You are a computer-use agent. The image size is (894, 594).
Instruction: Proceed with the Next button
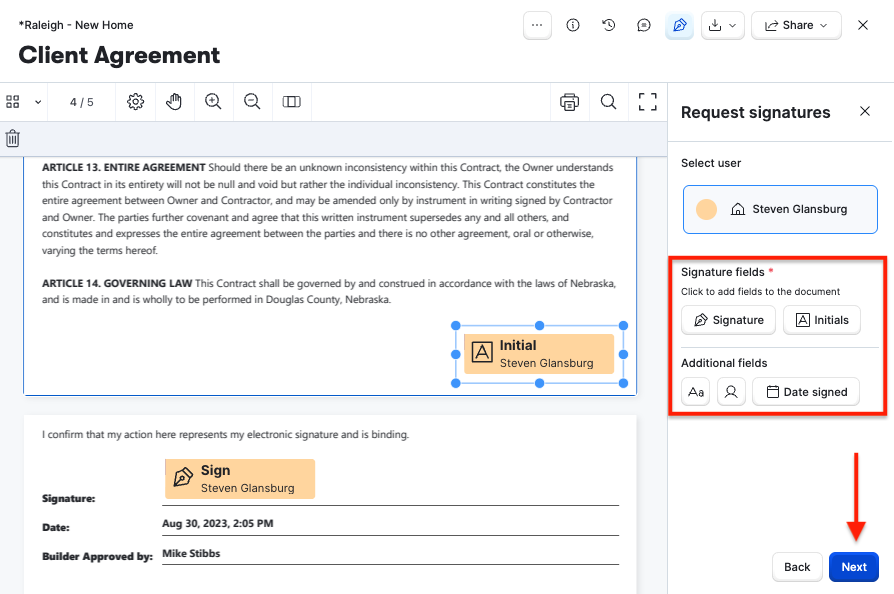pos(854,567)
